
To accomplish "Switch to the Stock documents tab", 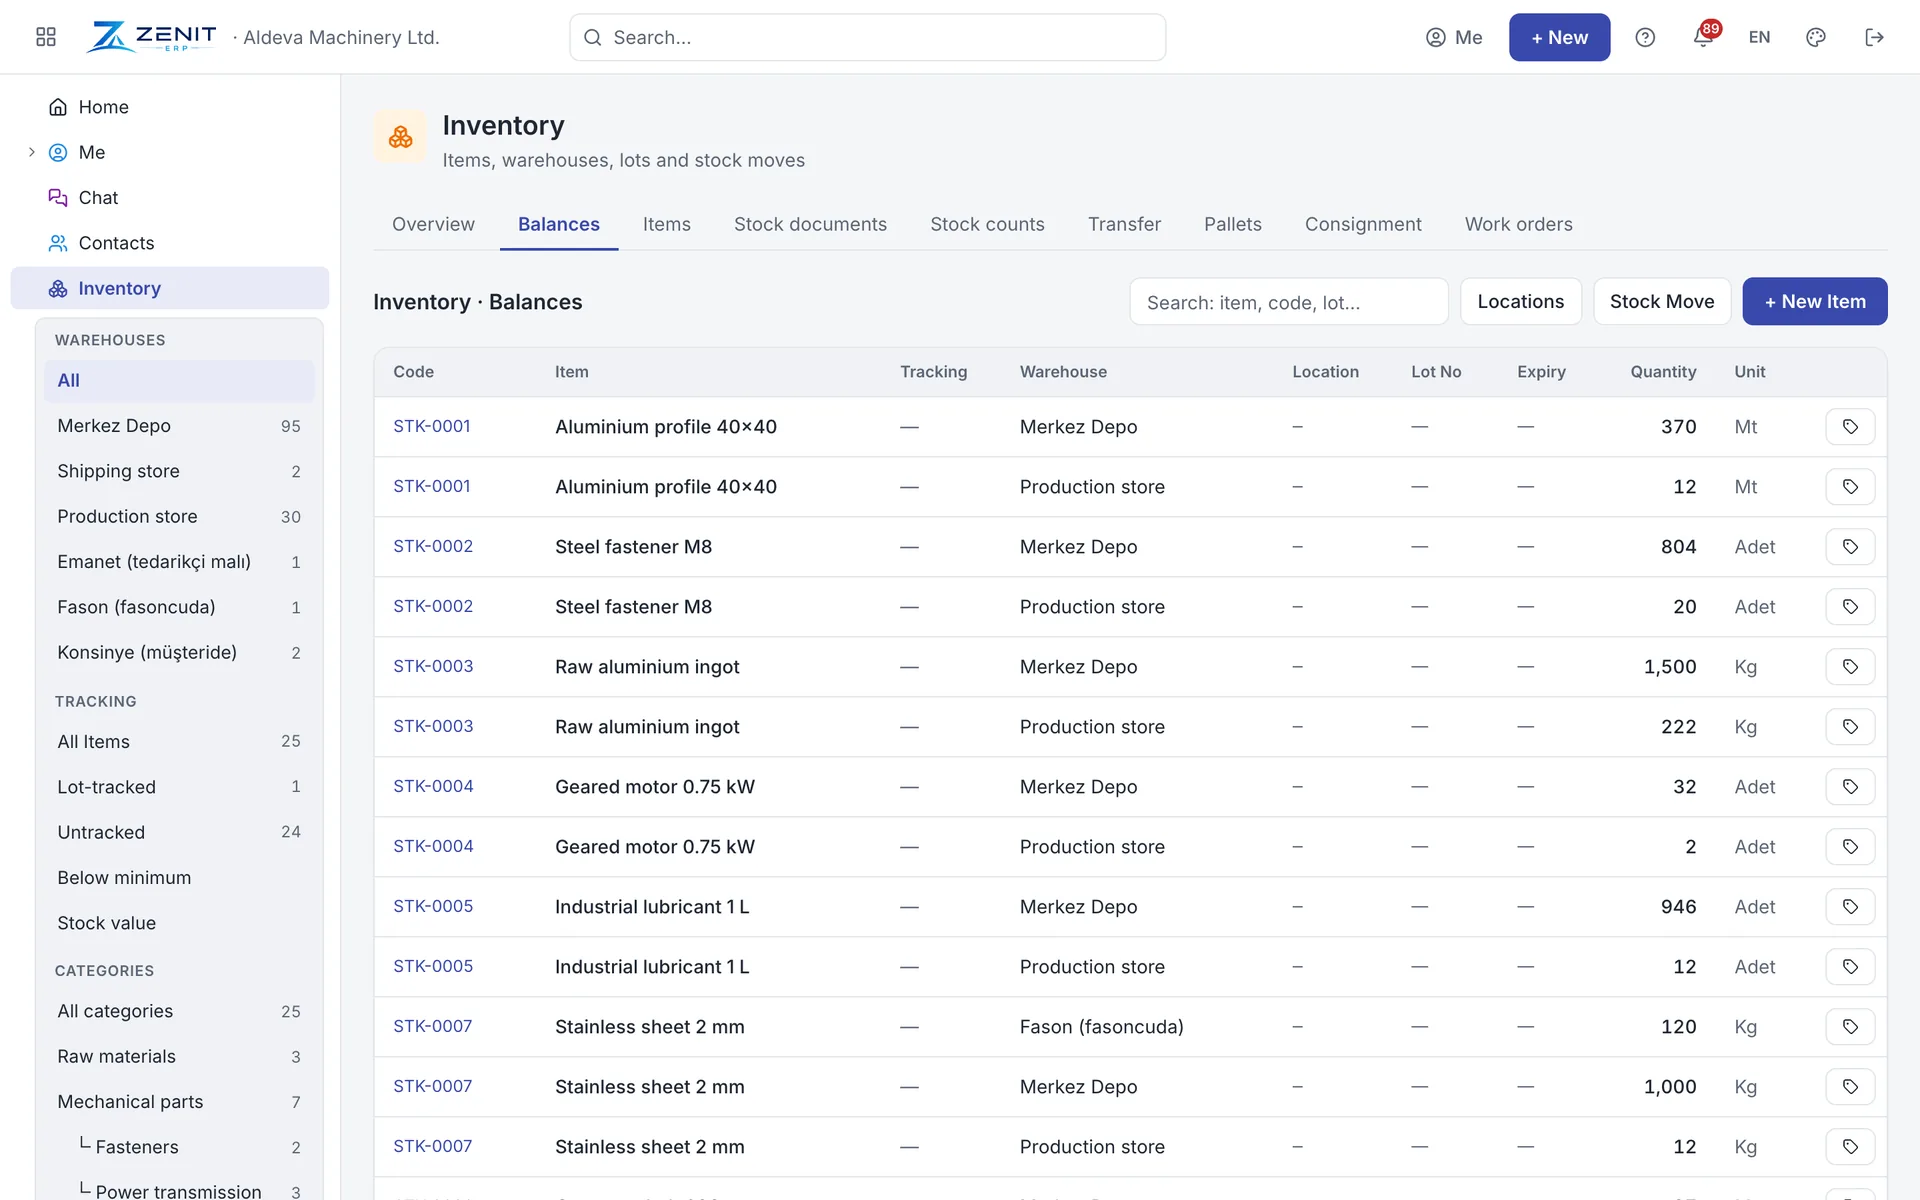I will [810, 224].
